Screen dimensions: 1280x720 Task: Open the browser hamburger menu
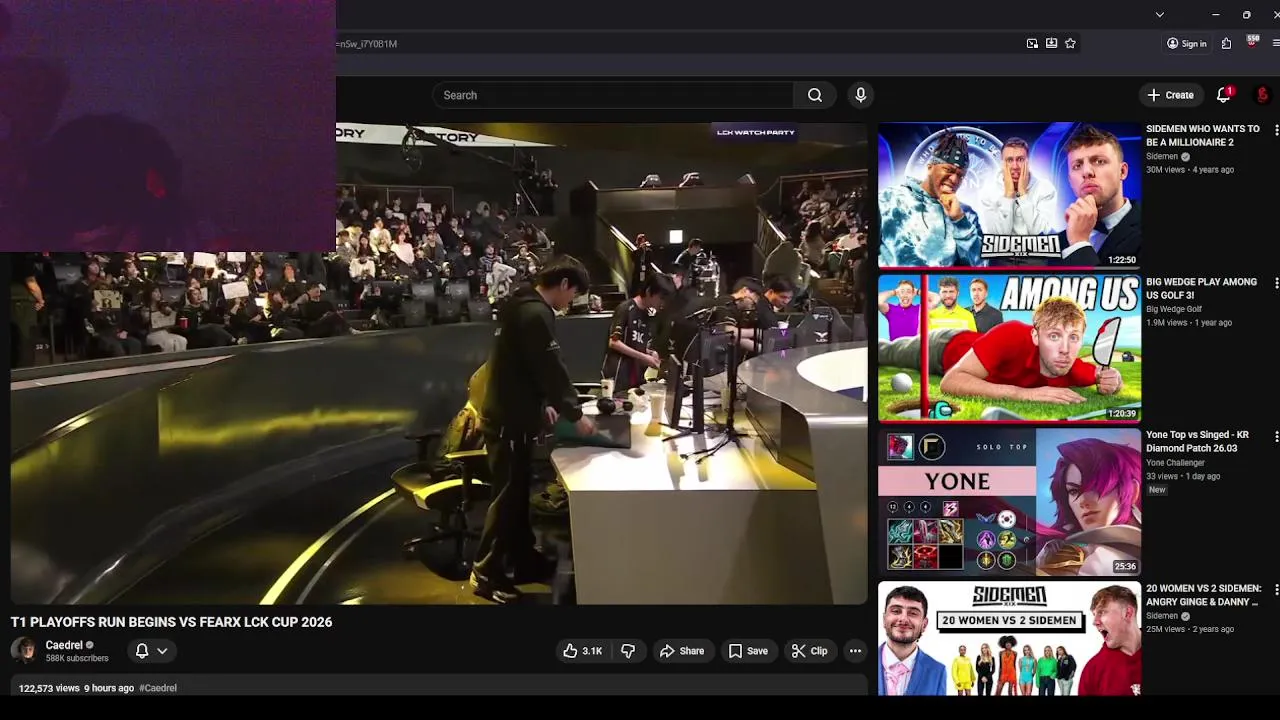point(1276,43)
